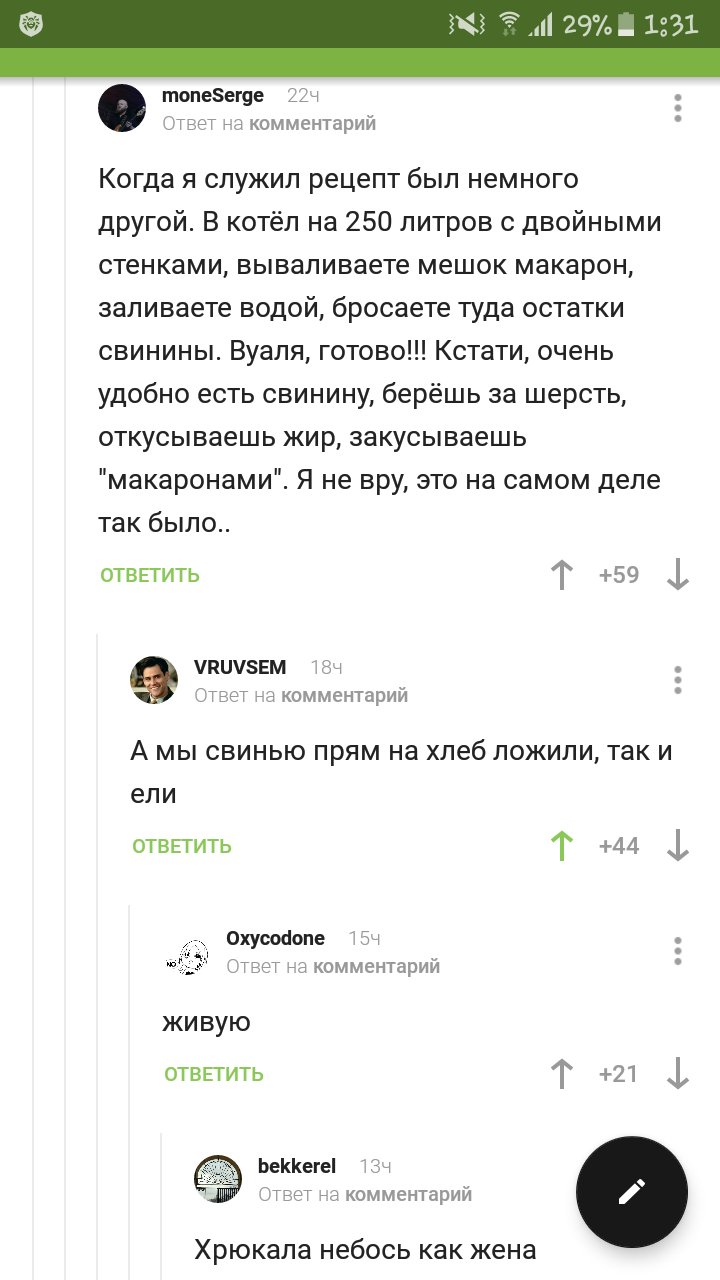Reply to moneSerge's comment

tap(150, 575)
